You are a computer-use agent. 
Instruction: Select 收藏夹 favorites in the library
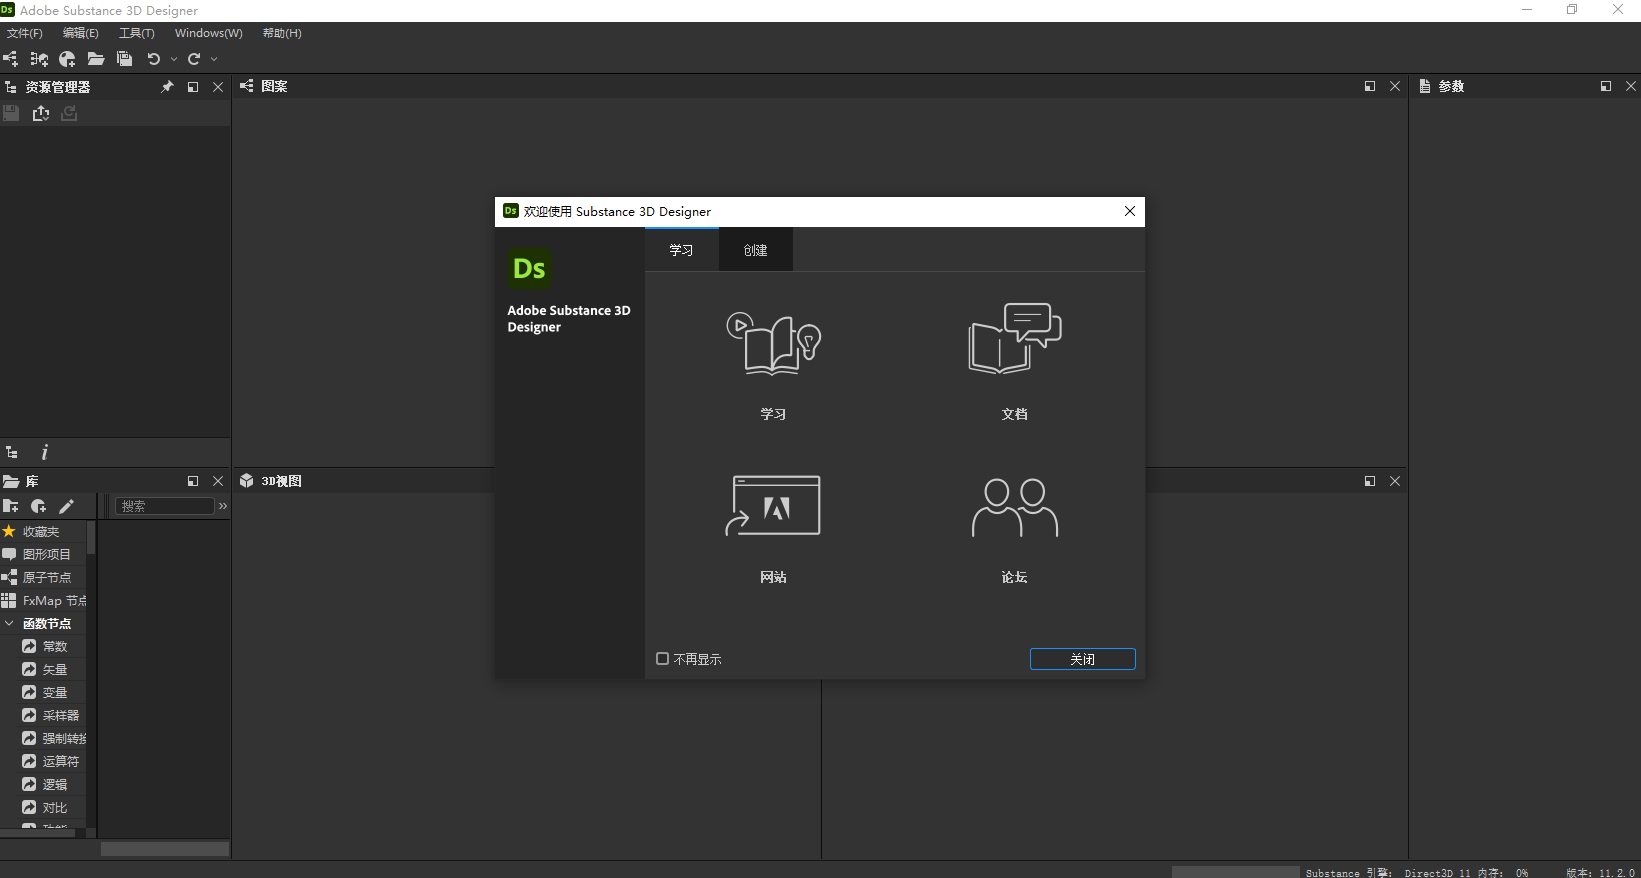click(41, 532)
